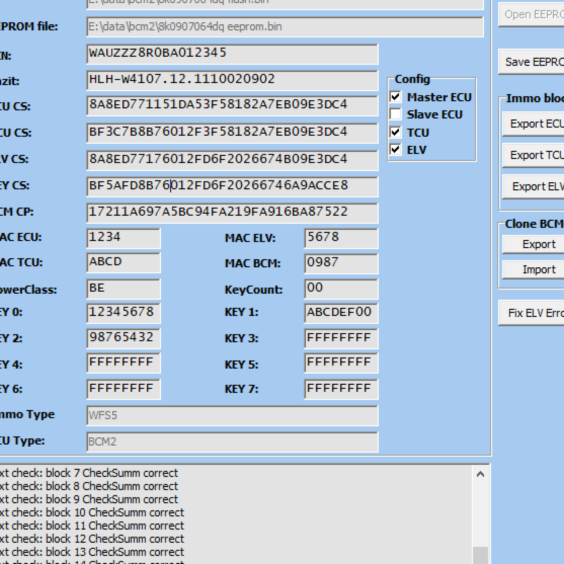Uncheck the ELV config checkbox
Viewport: 564px width, 564px height.
click(x=395, y=149)
